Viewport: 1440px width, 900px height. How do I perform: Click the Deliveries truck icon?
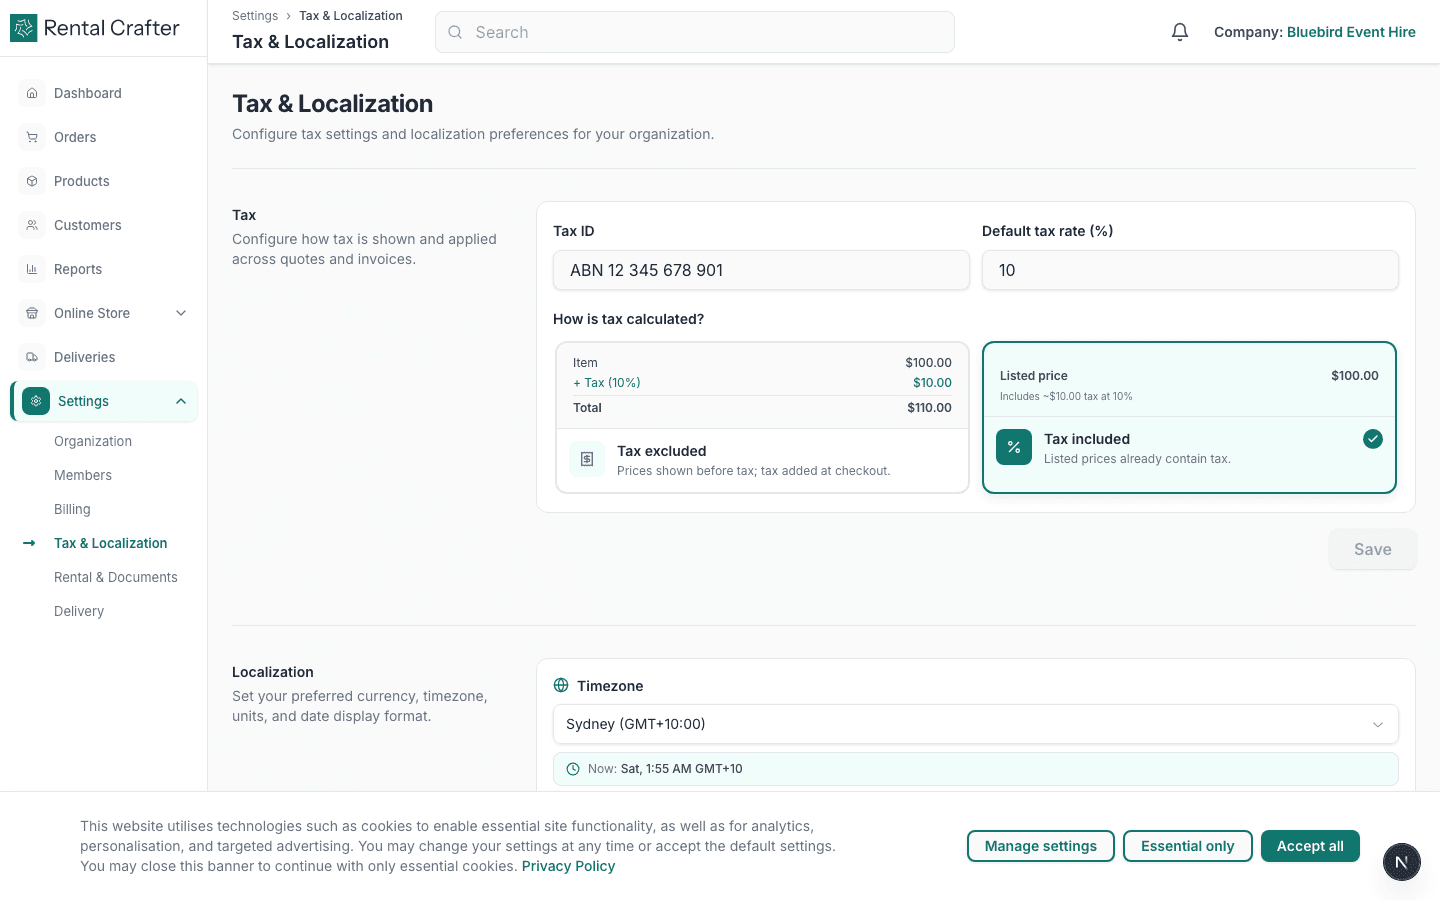(32, 357)
